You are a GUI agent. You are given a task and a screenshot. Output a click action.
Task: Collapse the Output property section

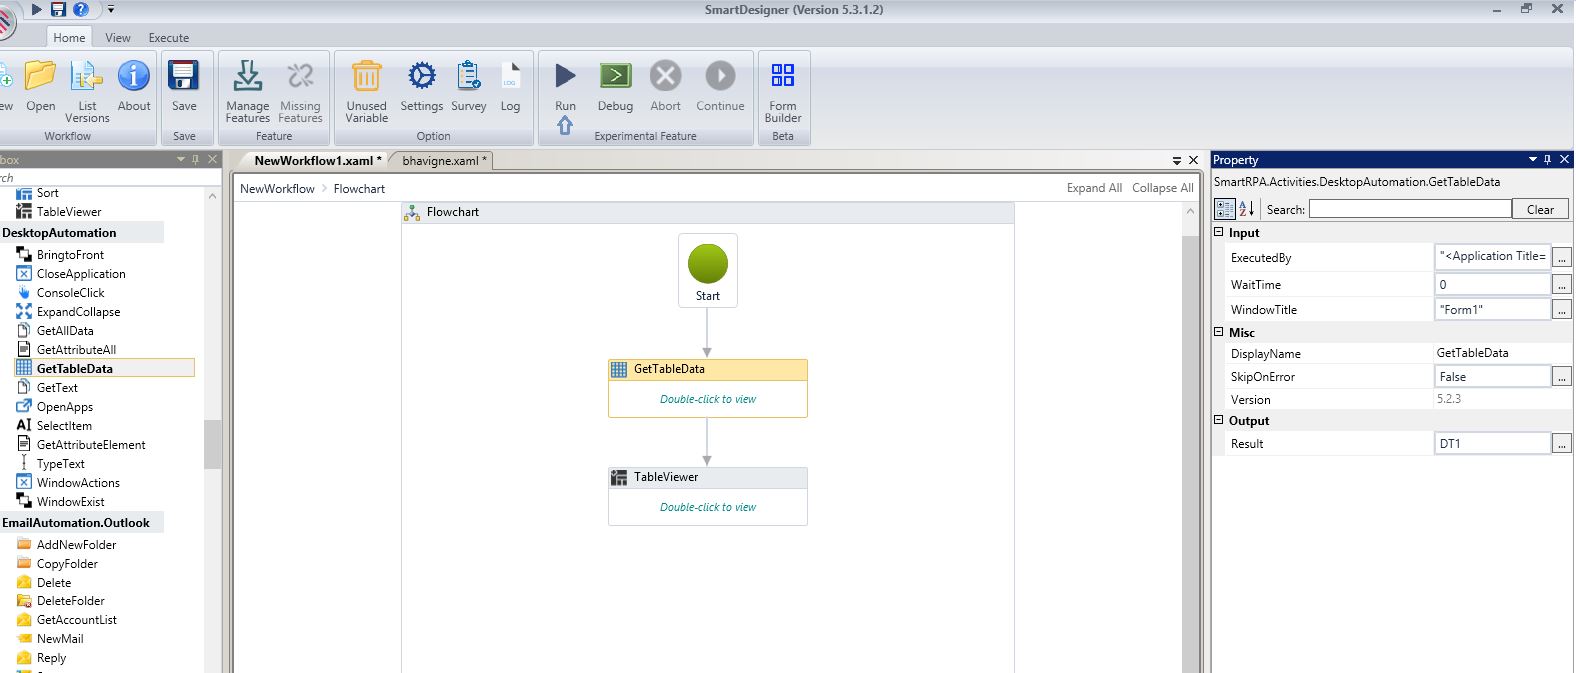(1219, 420)
